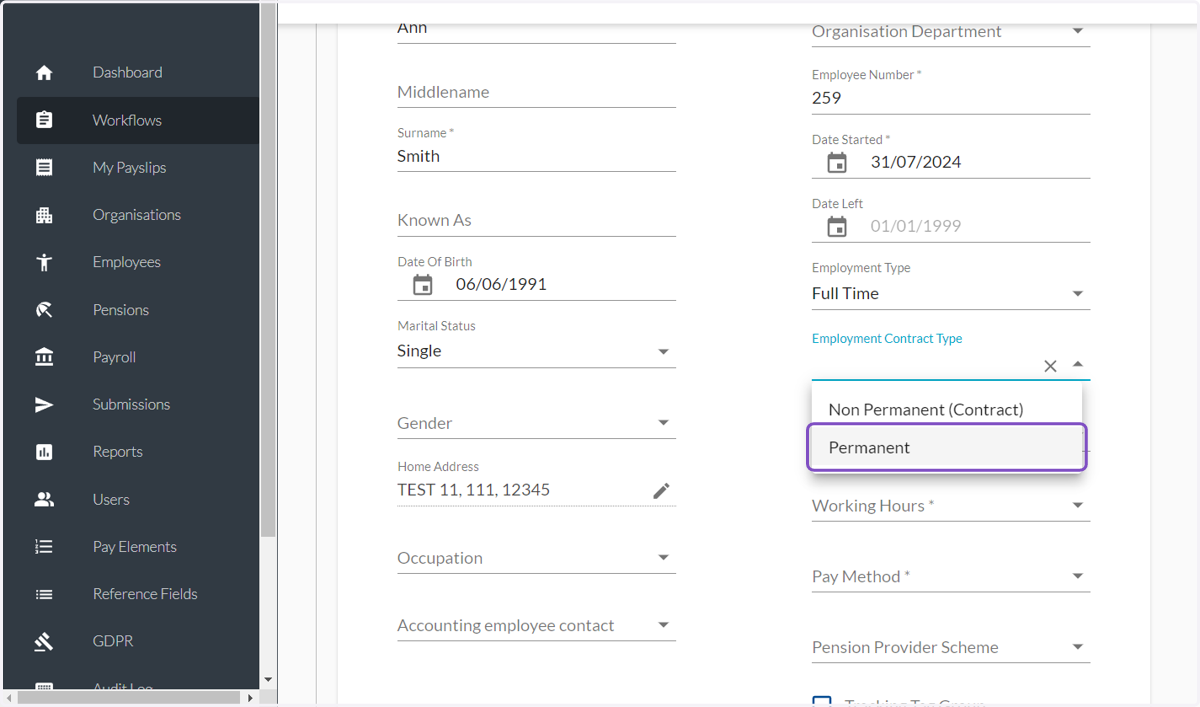Click the Employees person icon
The image size is (1200, 707).
44,262
